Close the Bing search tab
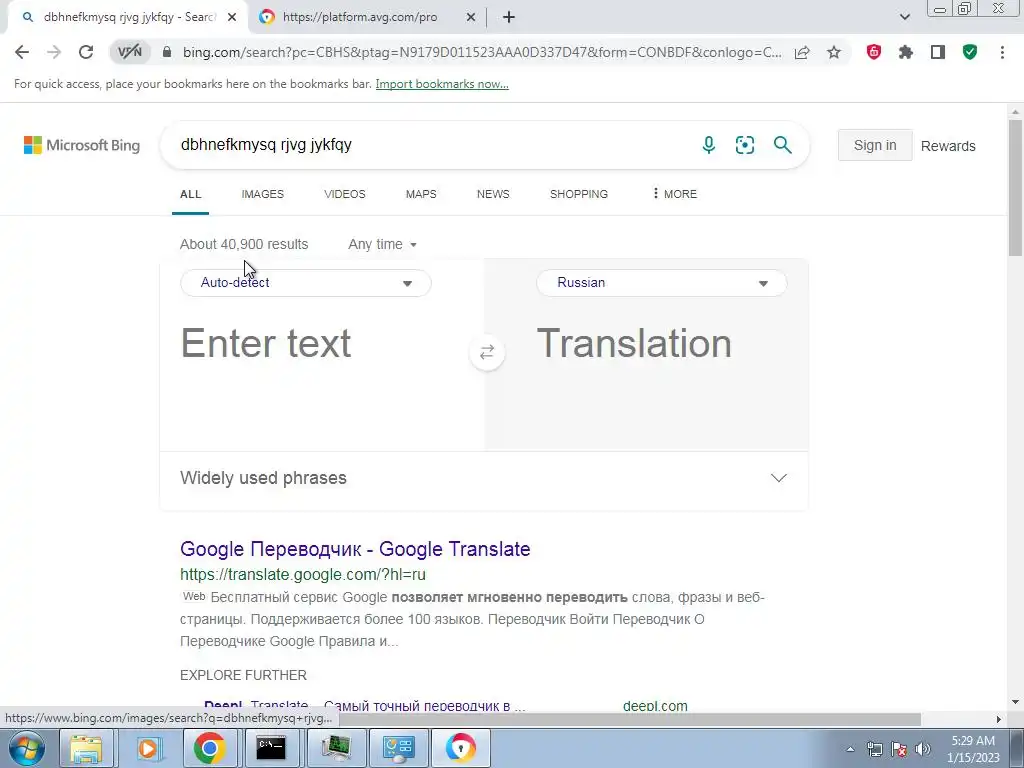The height and width of the screenshot is (768, 1024). [x=232, y=18]
